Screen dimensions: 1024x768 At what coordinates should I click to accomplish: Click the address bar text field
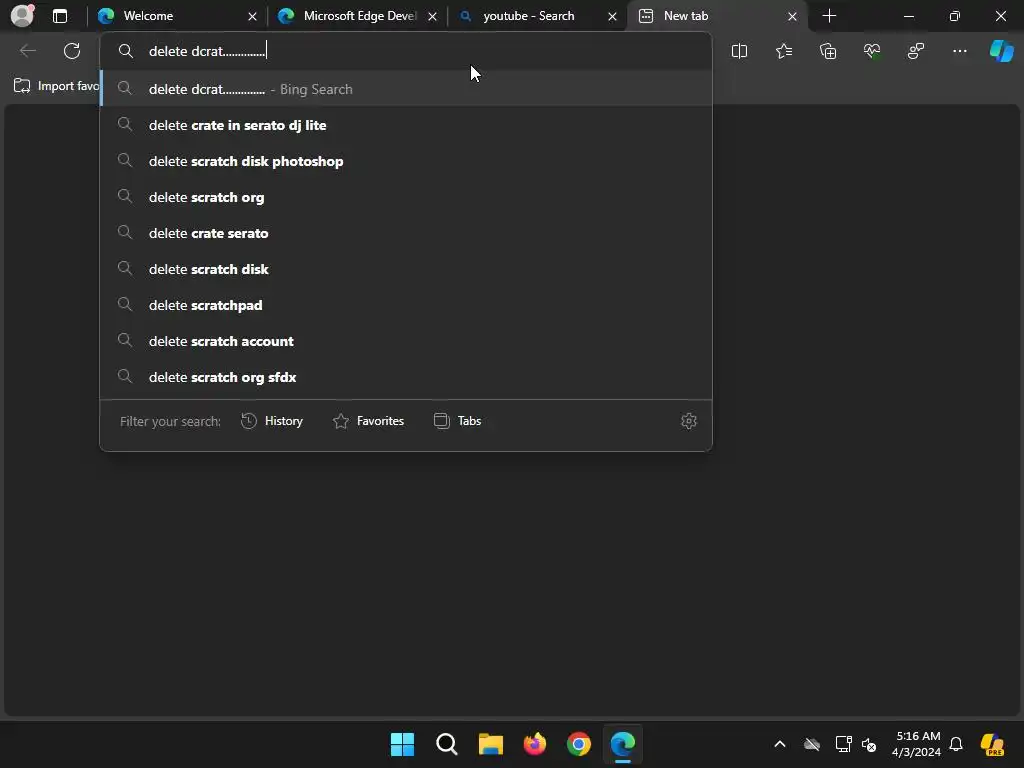click(405, 51)
